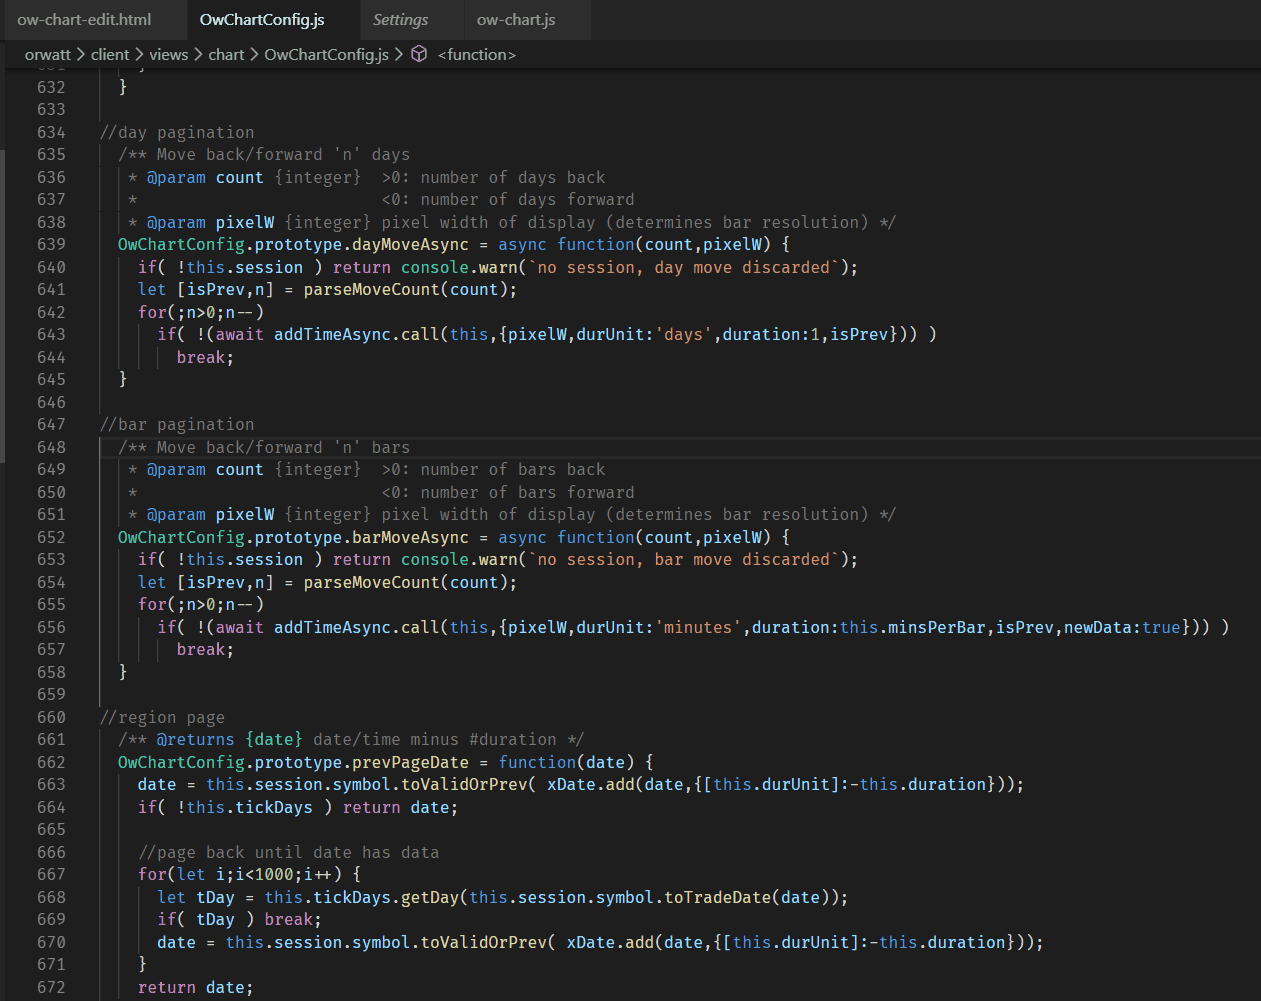
Task: Click line number 662
Action: coord(52,761)
